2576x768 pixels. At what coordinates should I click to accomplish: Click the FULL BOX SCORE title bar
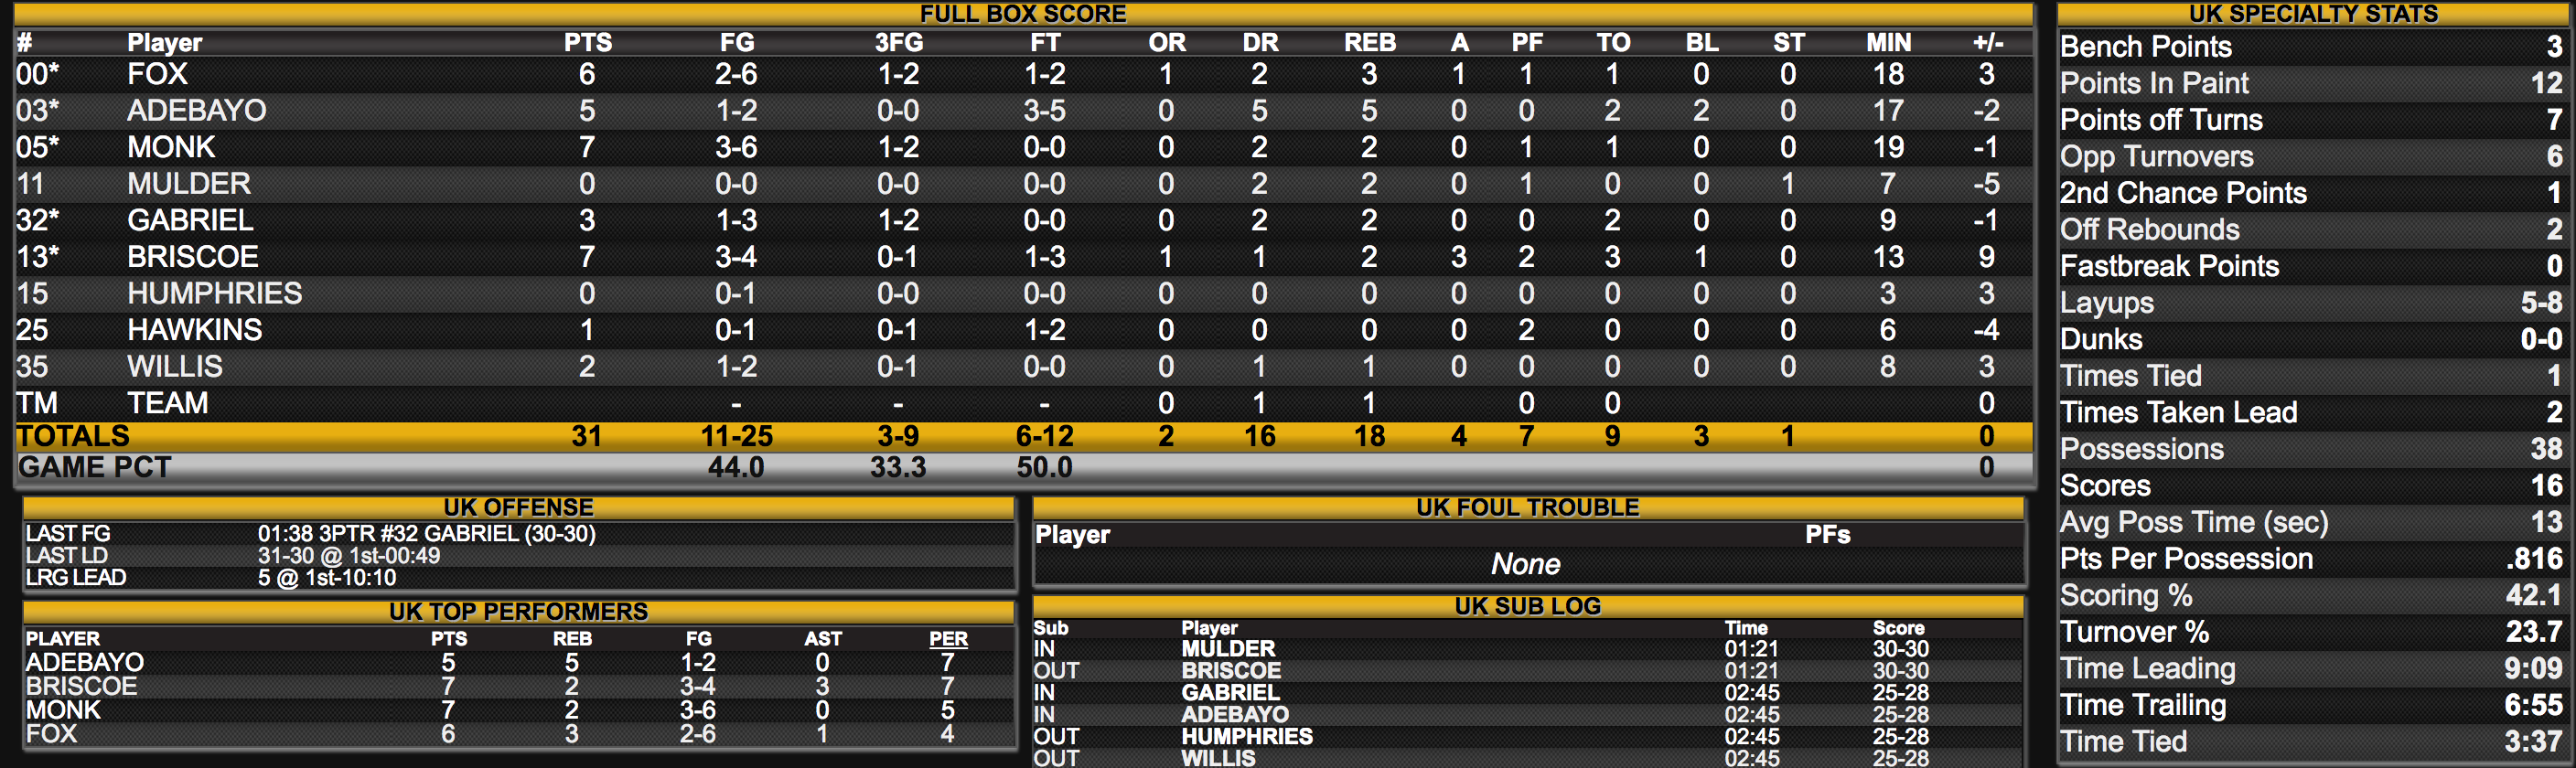click(1023, 14)
